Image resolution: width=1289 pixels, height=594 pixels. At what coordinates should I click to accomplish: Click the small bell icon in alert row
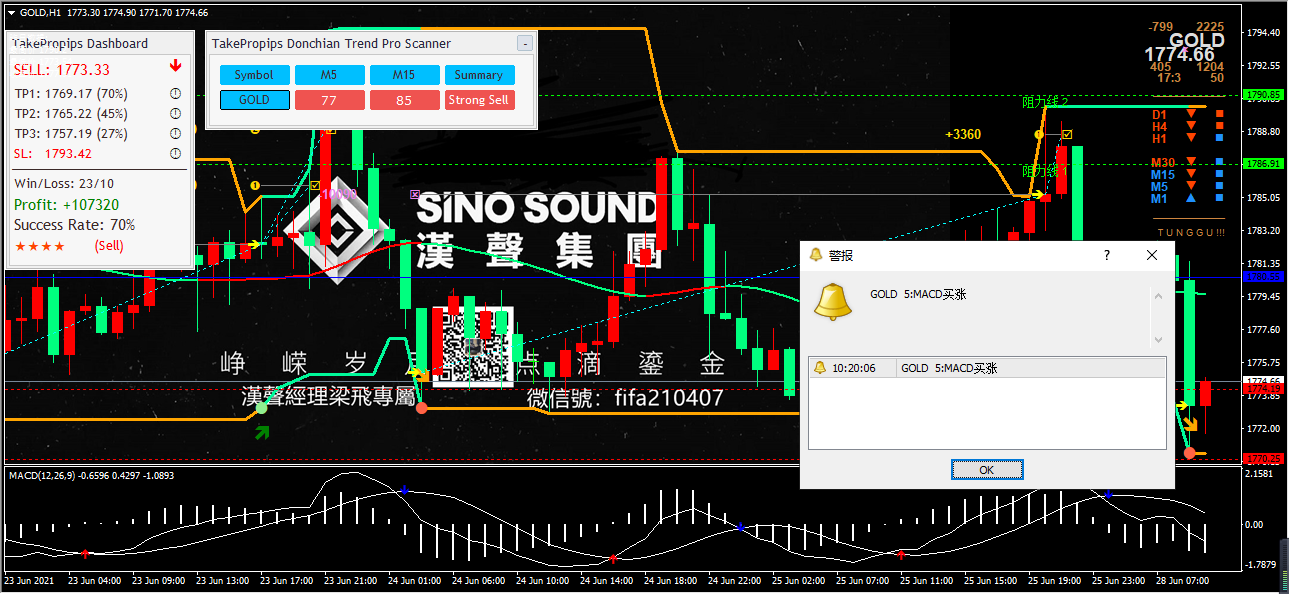tap(819, 368)
